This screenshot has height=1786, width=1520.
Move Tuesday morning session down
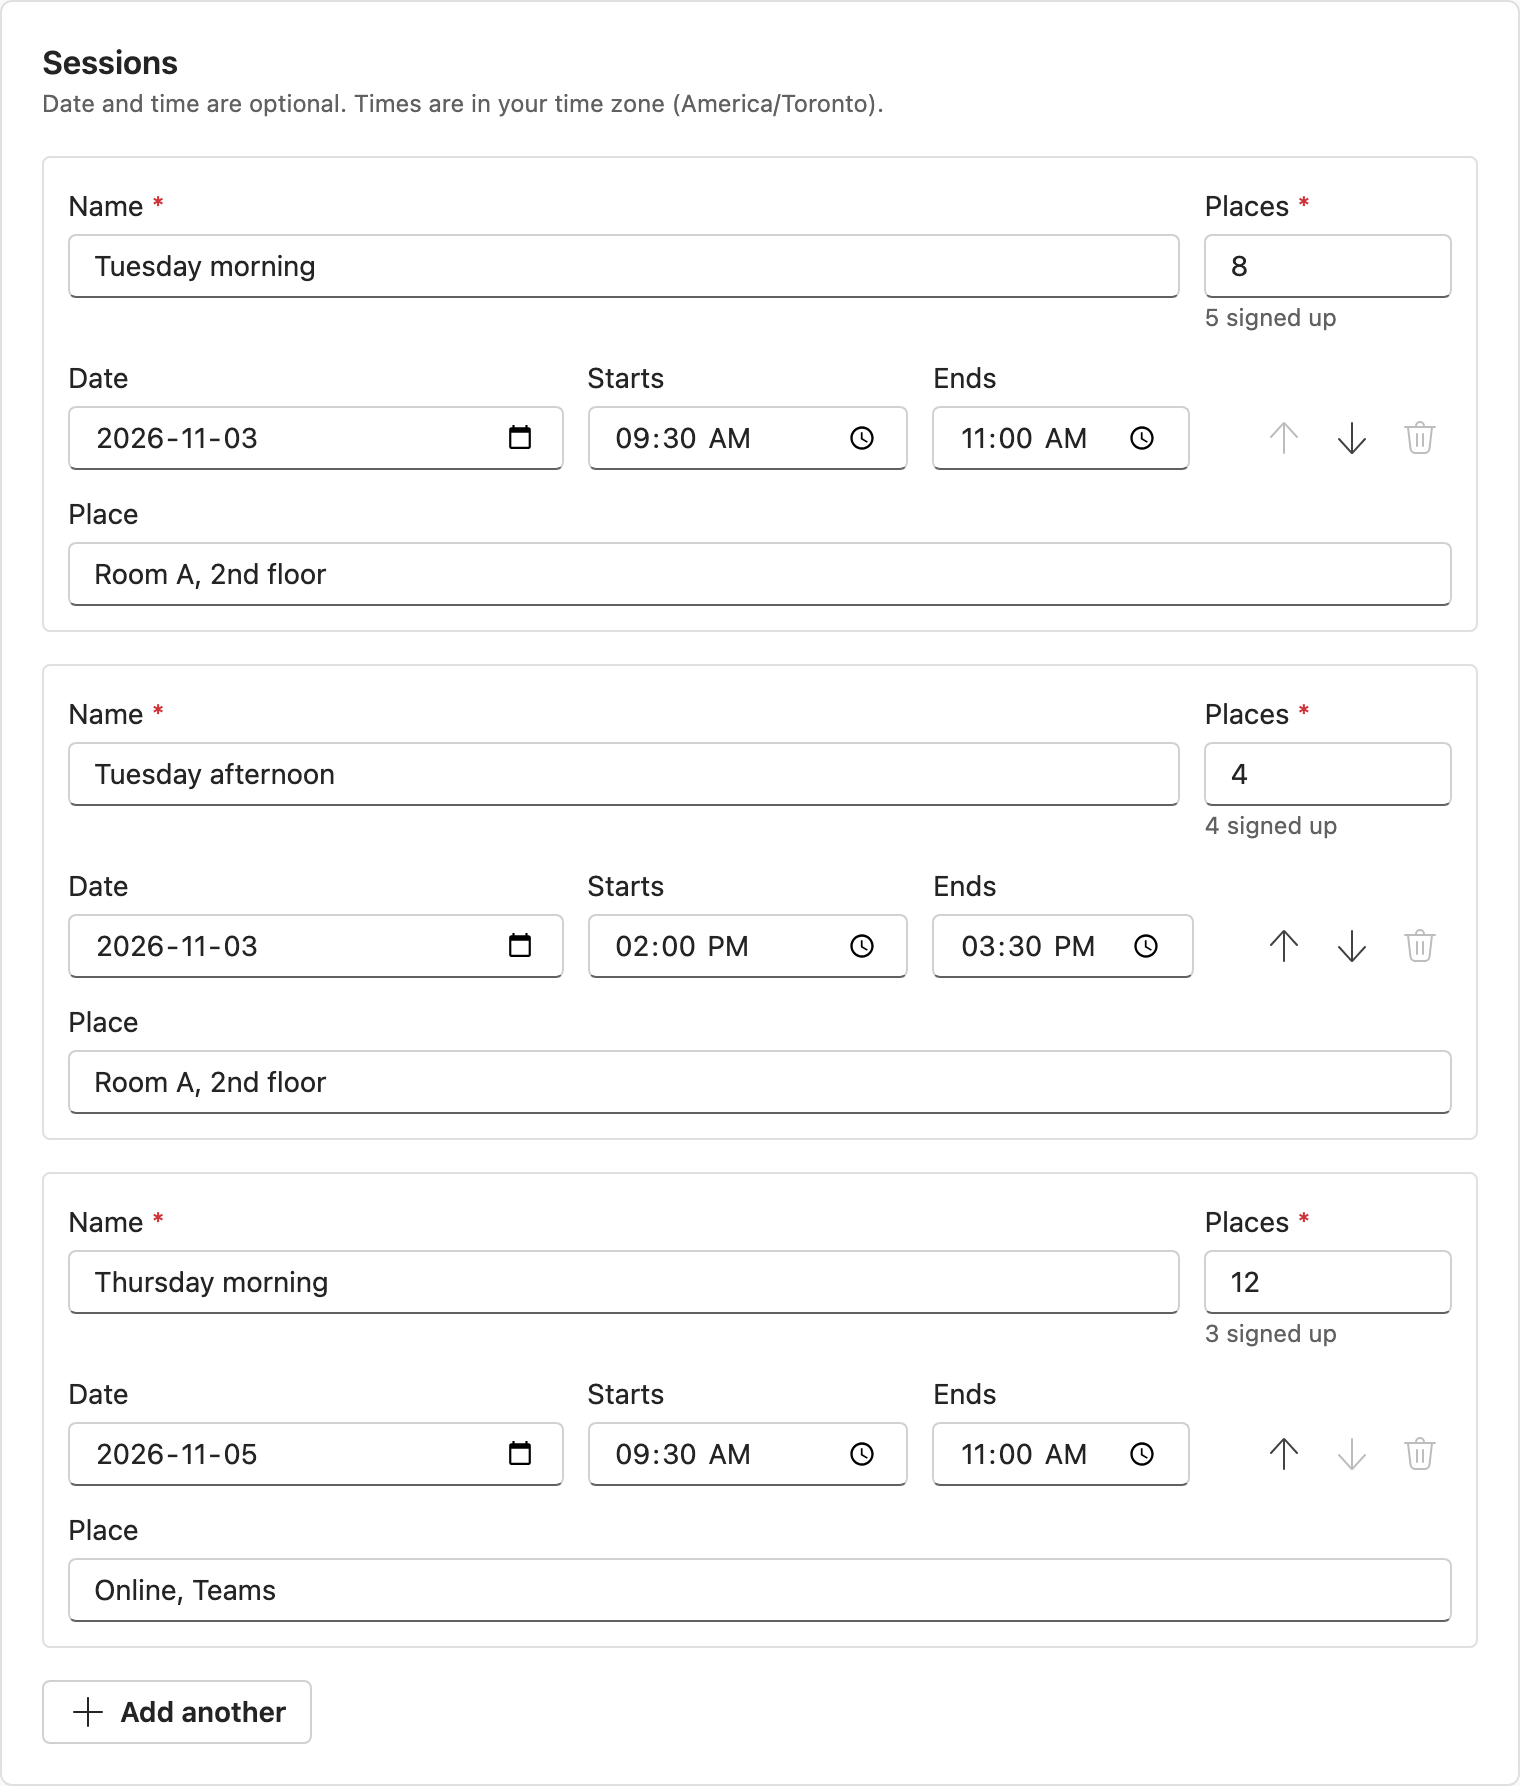[x=1352, y=438]
